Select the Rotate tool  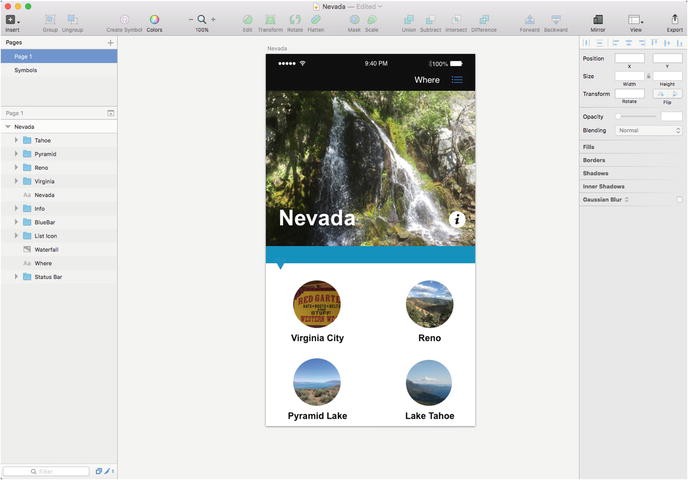click(295, 19)
